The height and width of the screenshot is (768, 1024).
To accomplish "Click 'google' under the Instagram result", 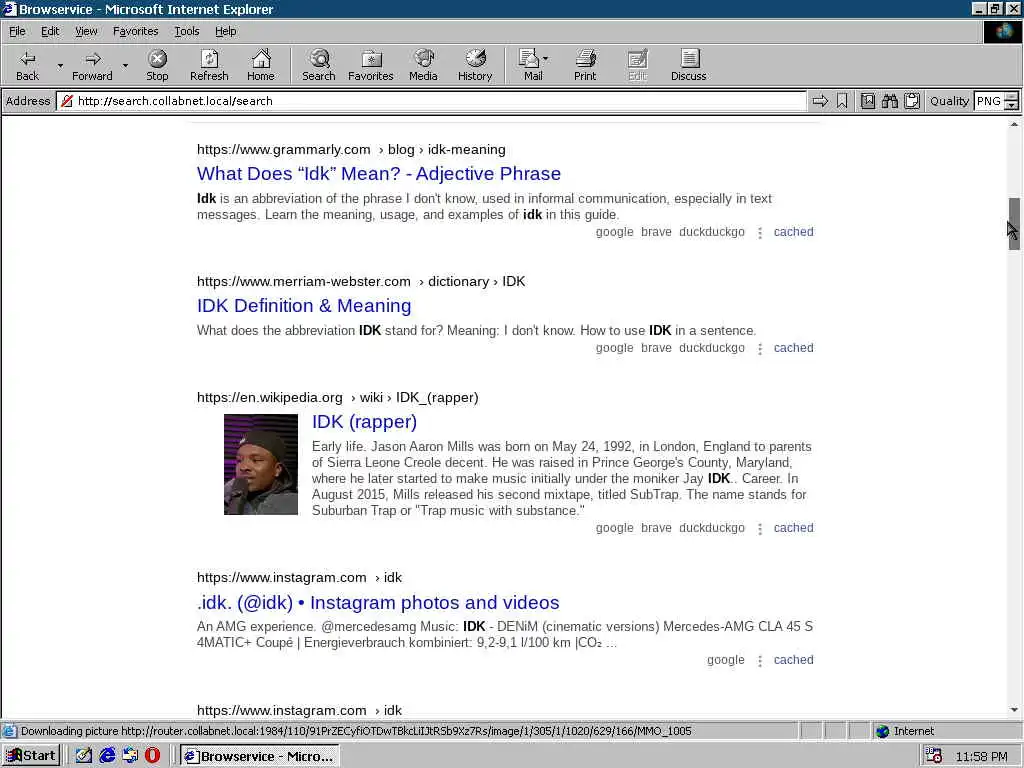I will 726,660.
